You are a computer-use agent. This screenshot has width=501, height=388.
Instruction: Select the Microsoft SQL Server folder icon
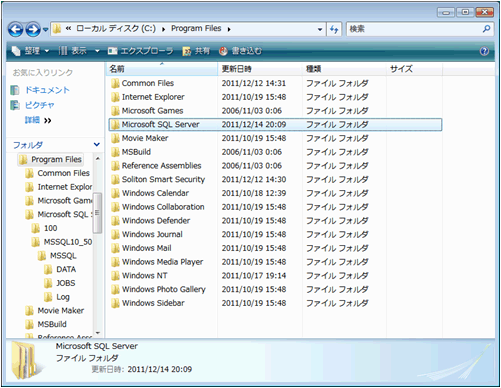(115, 125)
